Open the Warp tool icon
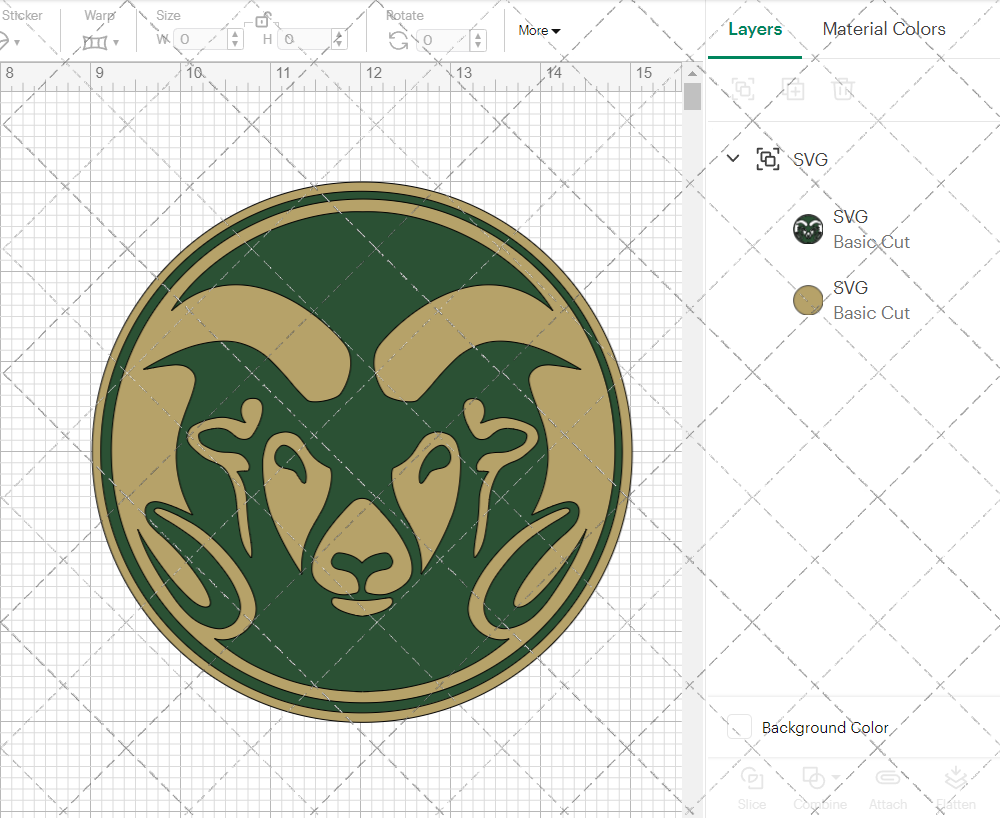 point(94,43)
